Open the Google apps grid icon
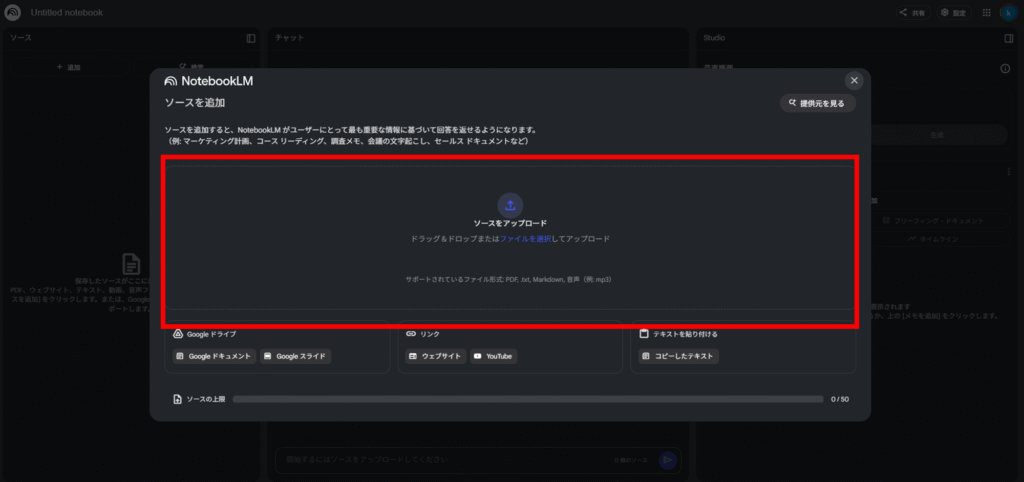The width and height of the screenshot is (1024, 482). click(986, 12)
